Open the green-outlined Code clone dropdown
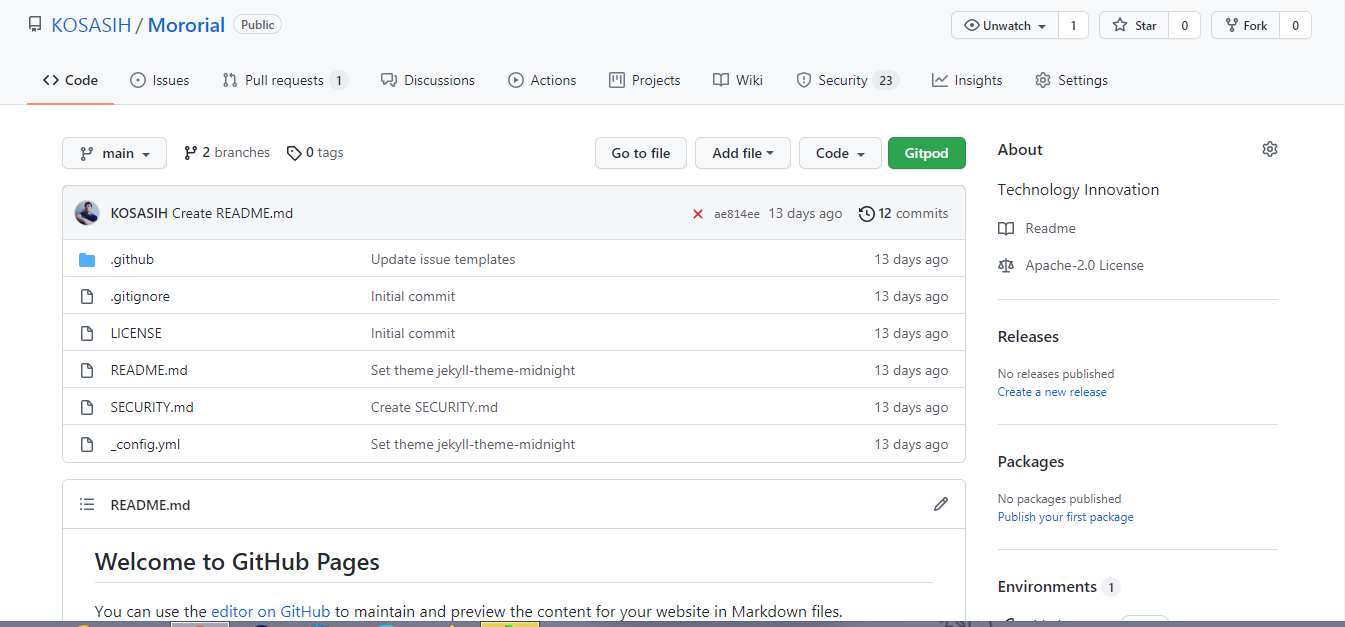 click(840, 153)
